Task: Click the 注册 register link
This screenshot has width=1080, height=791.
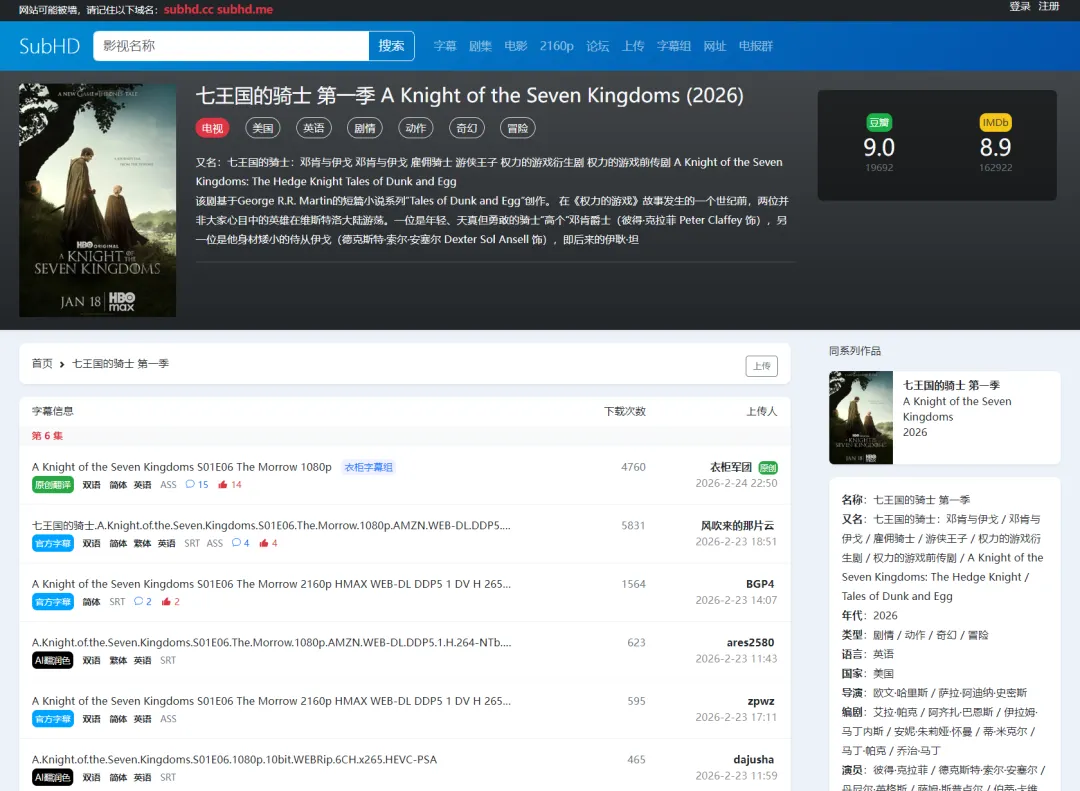Action: coord(1049,7)
